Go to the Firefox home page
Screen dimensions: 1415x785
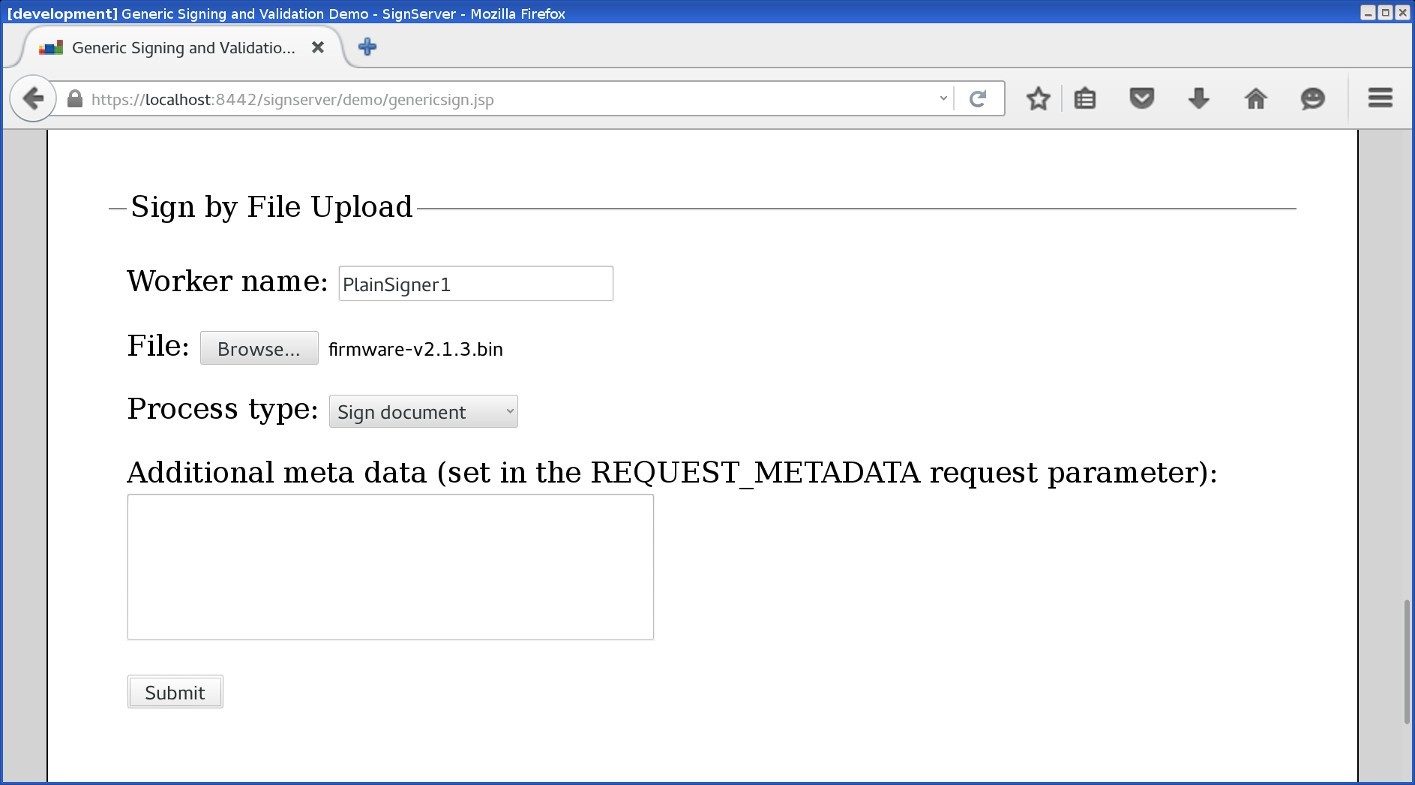point(1255,98)
